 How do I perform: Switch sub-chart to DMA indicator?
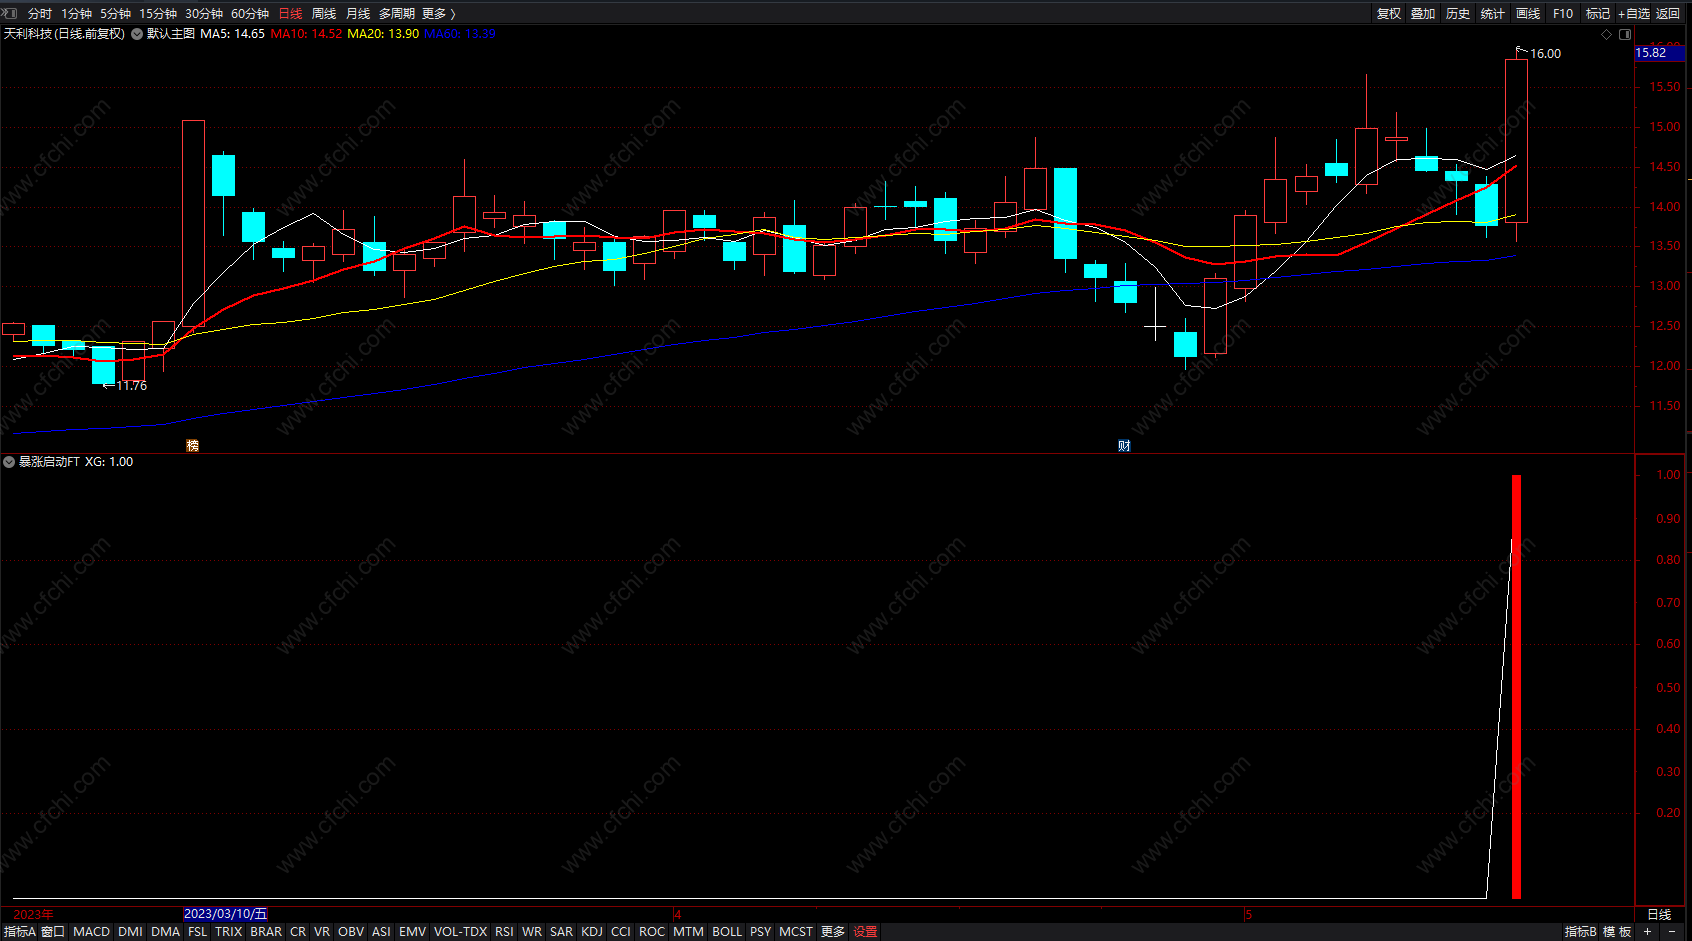pos(165,932)
